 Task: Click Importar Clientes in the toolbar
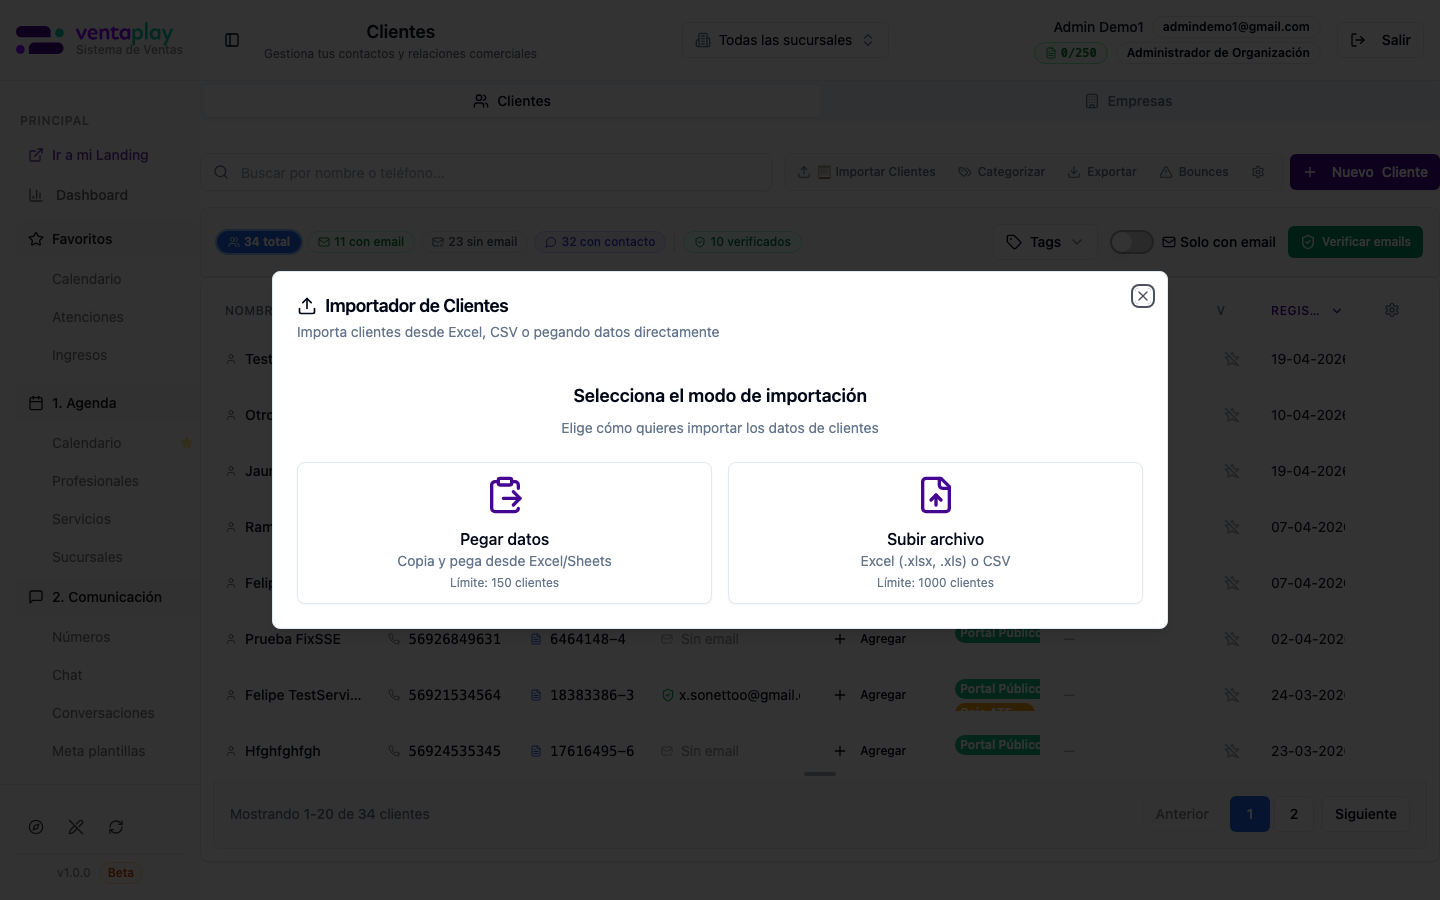click(x=866, y=172)
